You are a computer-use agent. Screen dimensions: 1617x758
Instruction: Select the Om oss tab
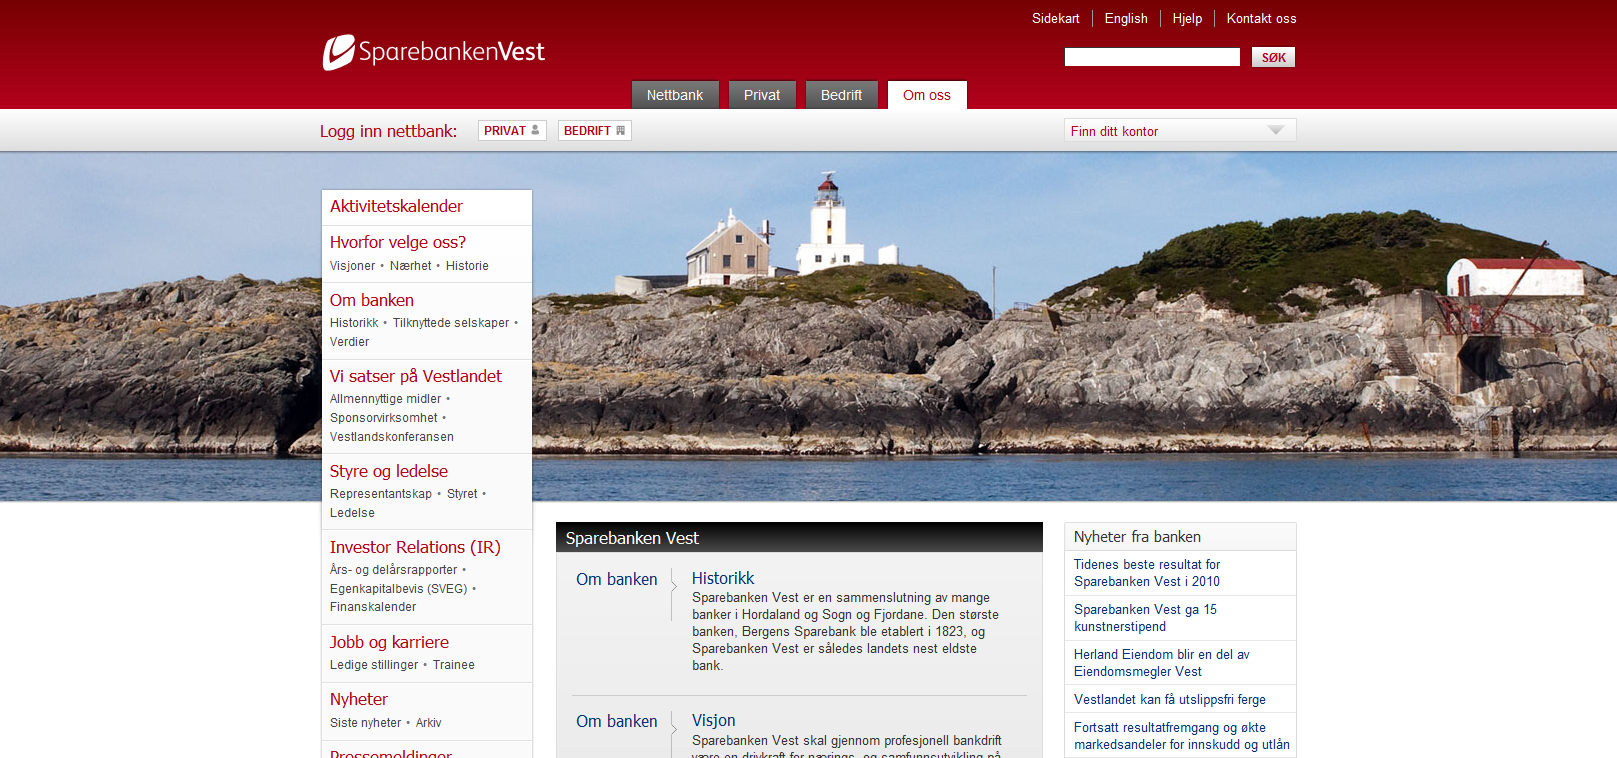tap(927, 95)
